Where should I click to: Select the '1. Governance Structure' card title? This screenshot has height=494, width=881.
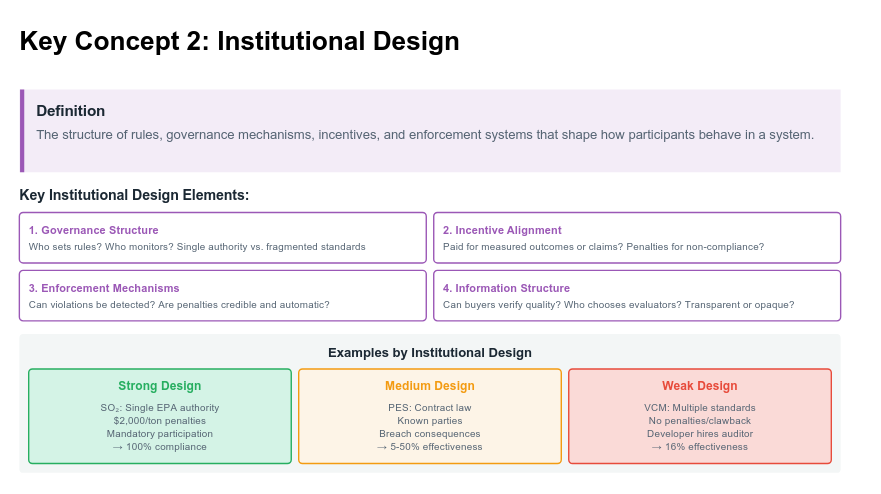(x=93, y=230)
